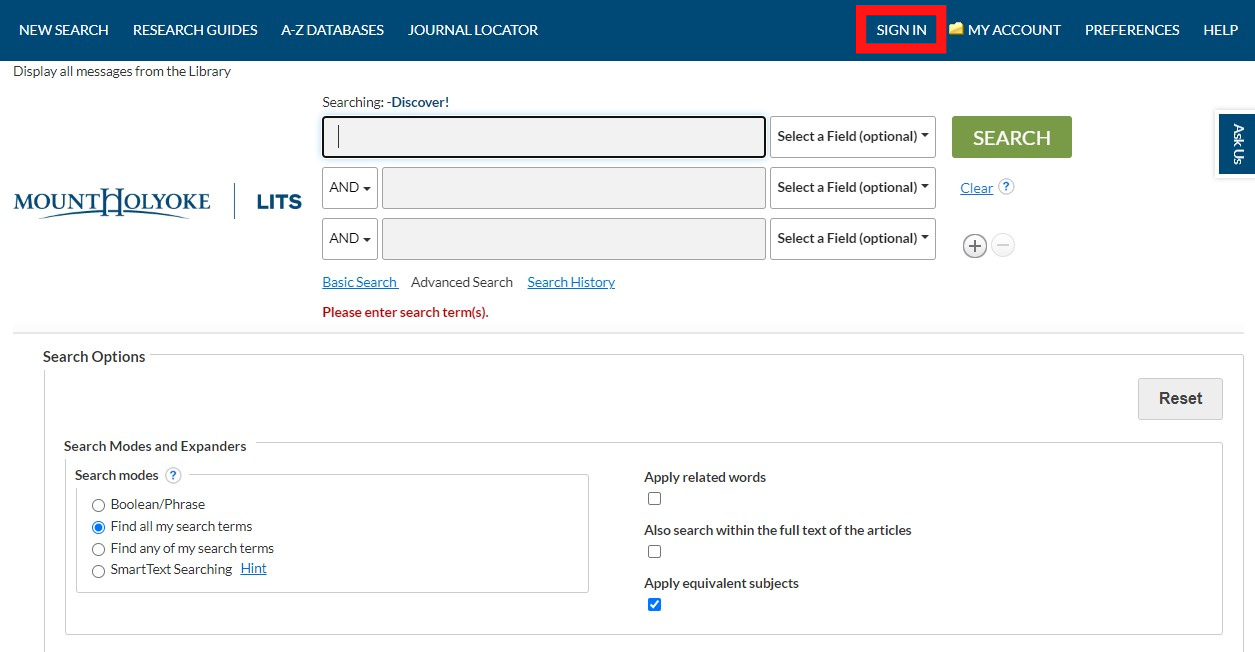This screenshot has height=652, width=1255.
Task: Click the highlighted SIGN IN option
Action: click(x=899, y=29)
